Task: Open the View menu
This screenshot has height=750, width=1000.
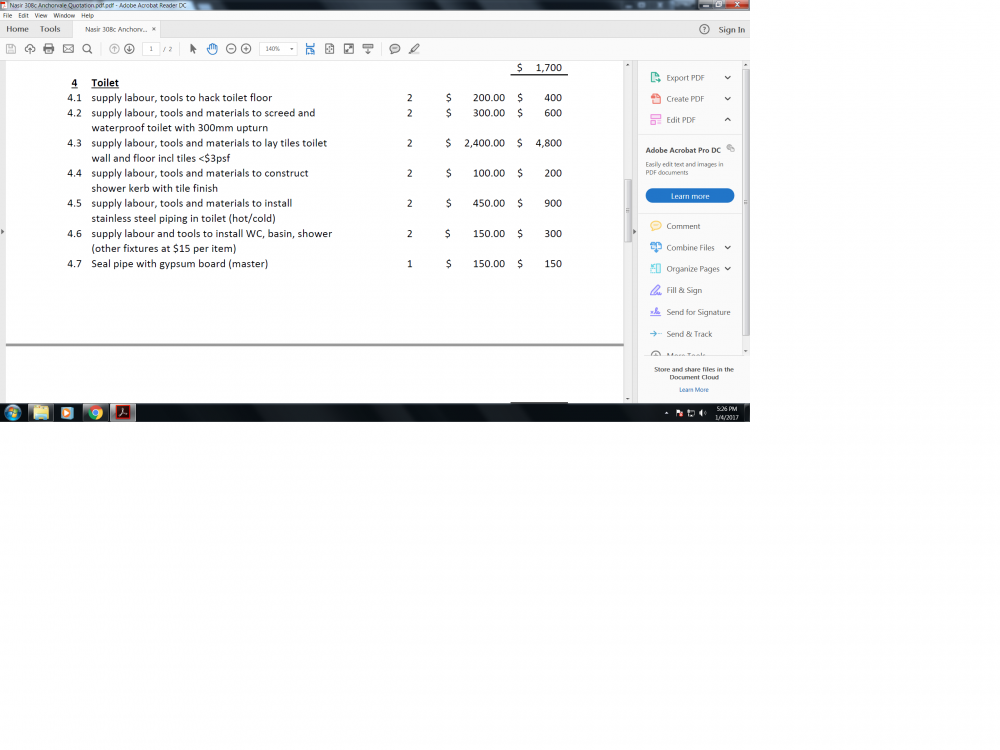Action: [41, 15]
